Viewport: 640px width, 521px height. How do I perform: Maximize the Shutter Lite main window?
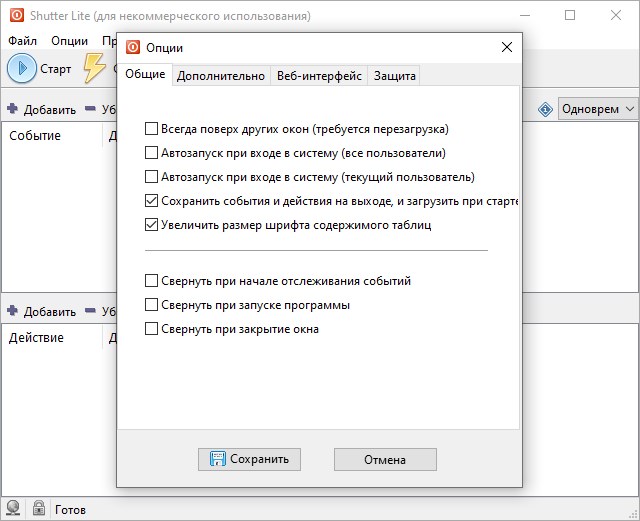click(570, 16)
